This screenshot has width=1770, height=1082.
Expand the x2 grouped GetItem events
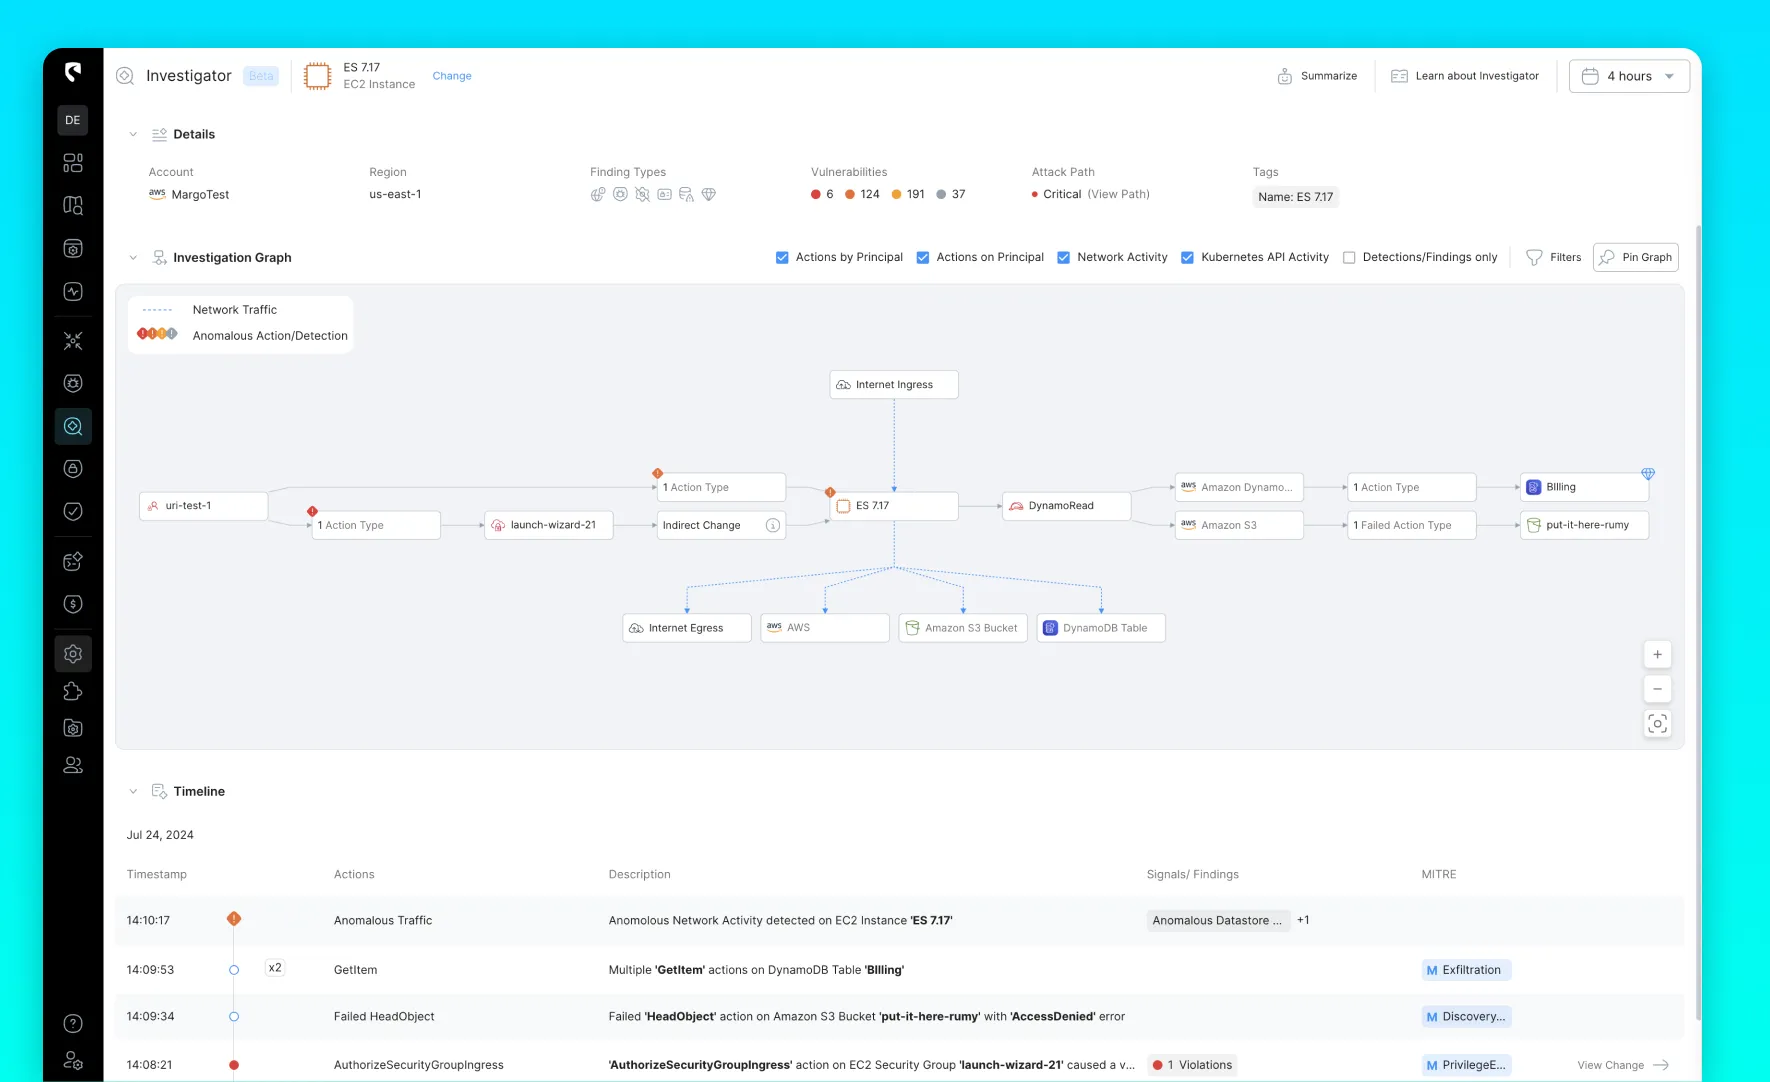point(275,968)
